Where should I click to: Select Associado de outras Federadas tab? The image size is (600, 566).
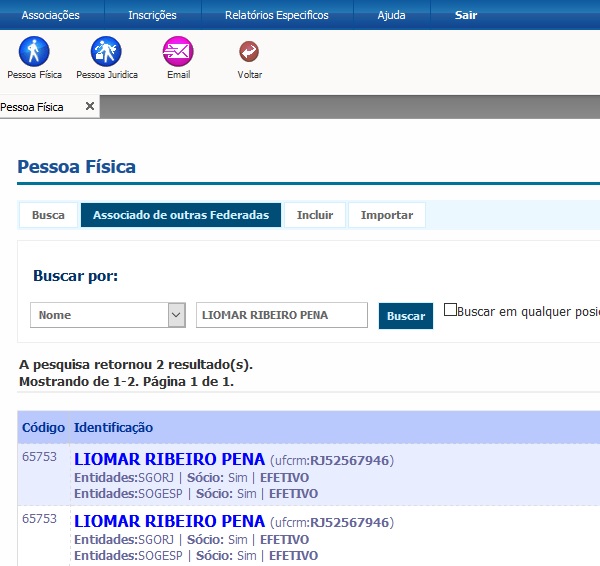180,215
